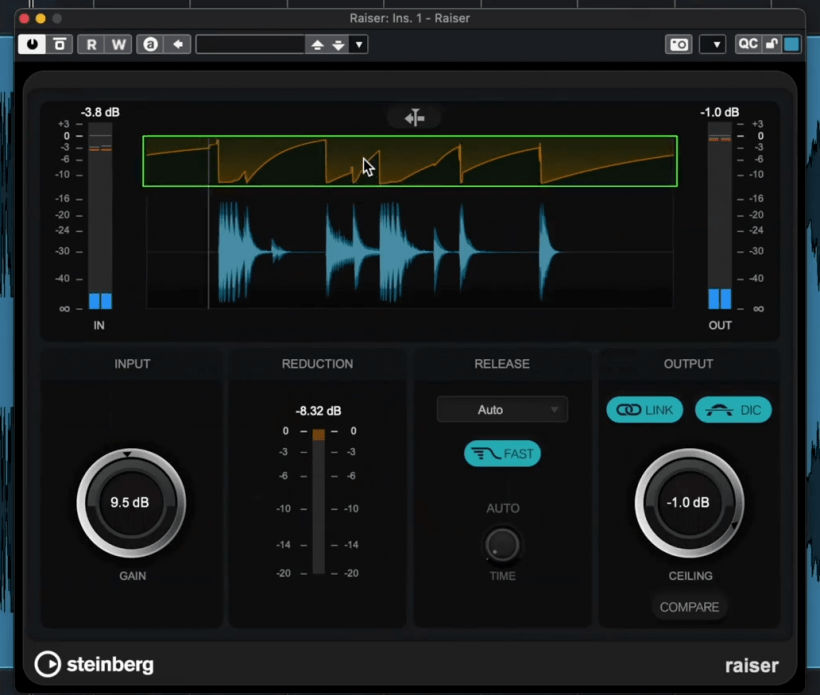Image resolution: width=820 pixels, height=695 pixels.
Task: Toggle the DIC button
Action: (x=733, y=410)
